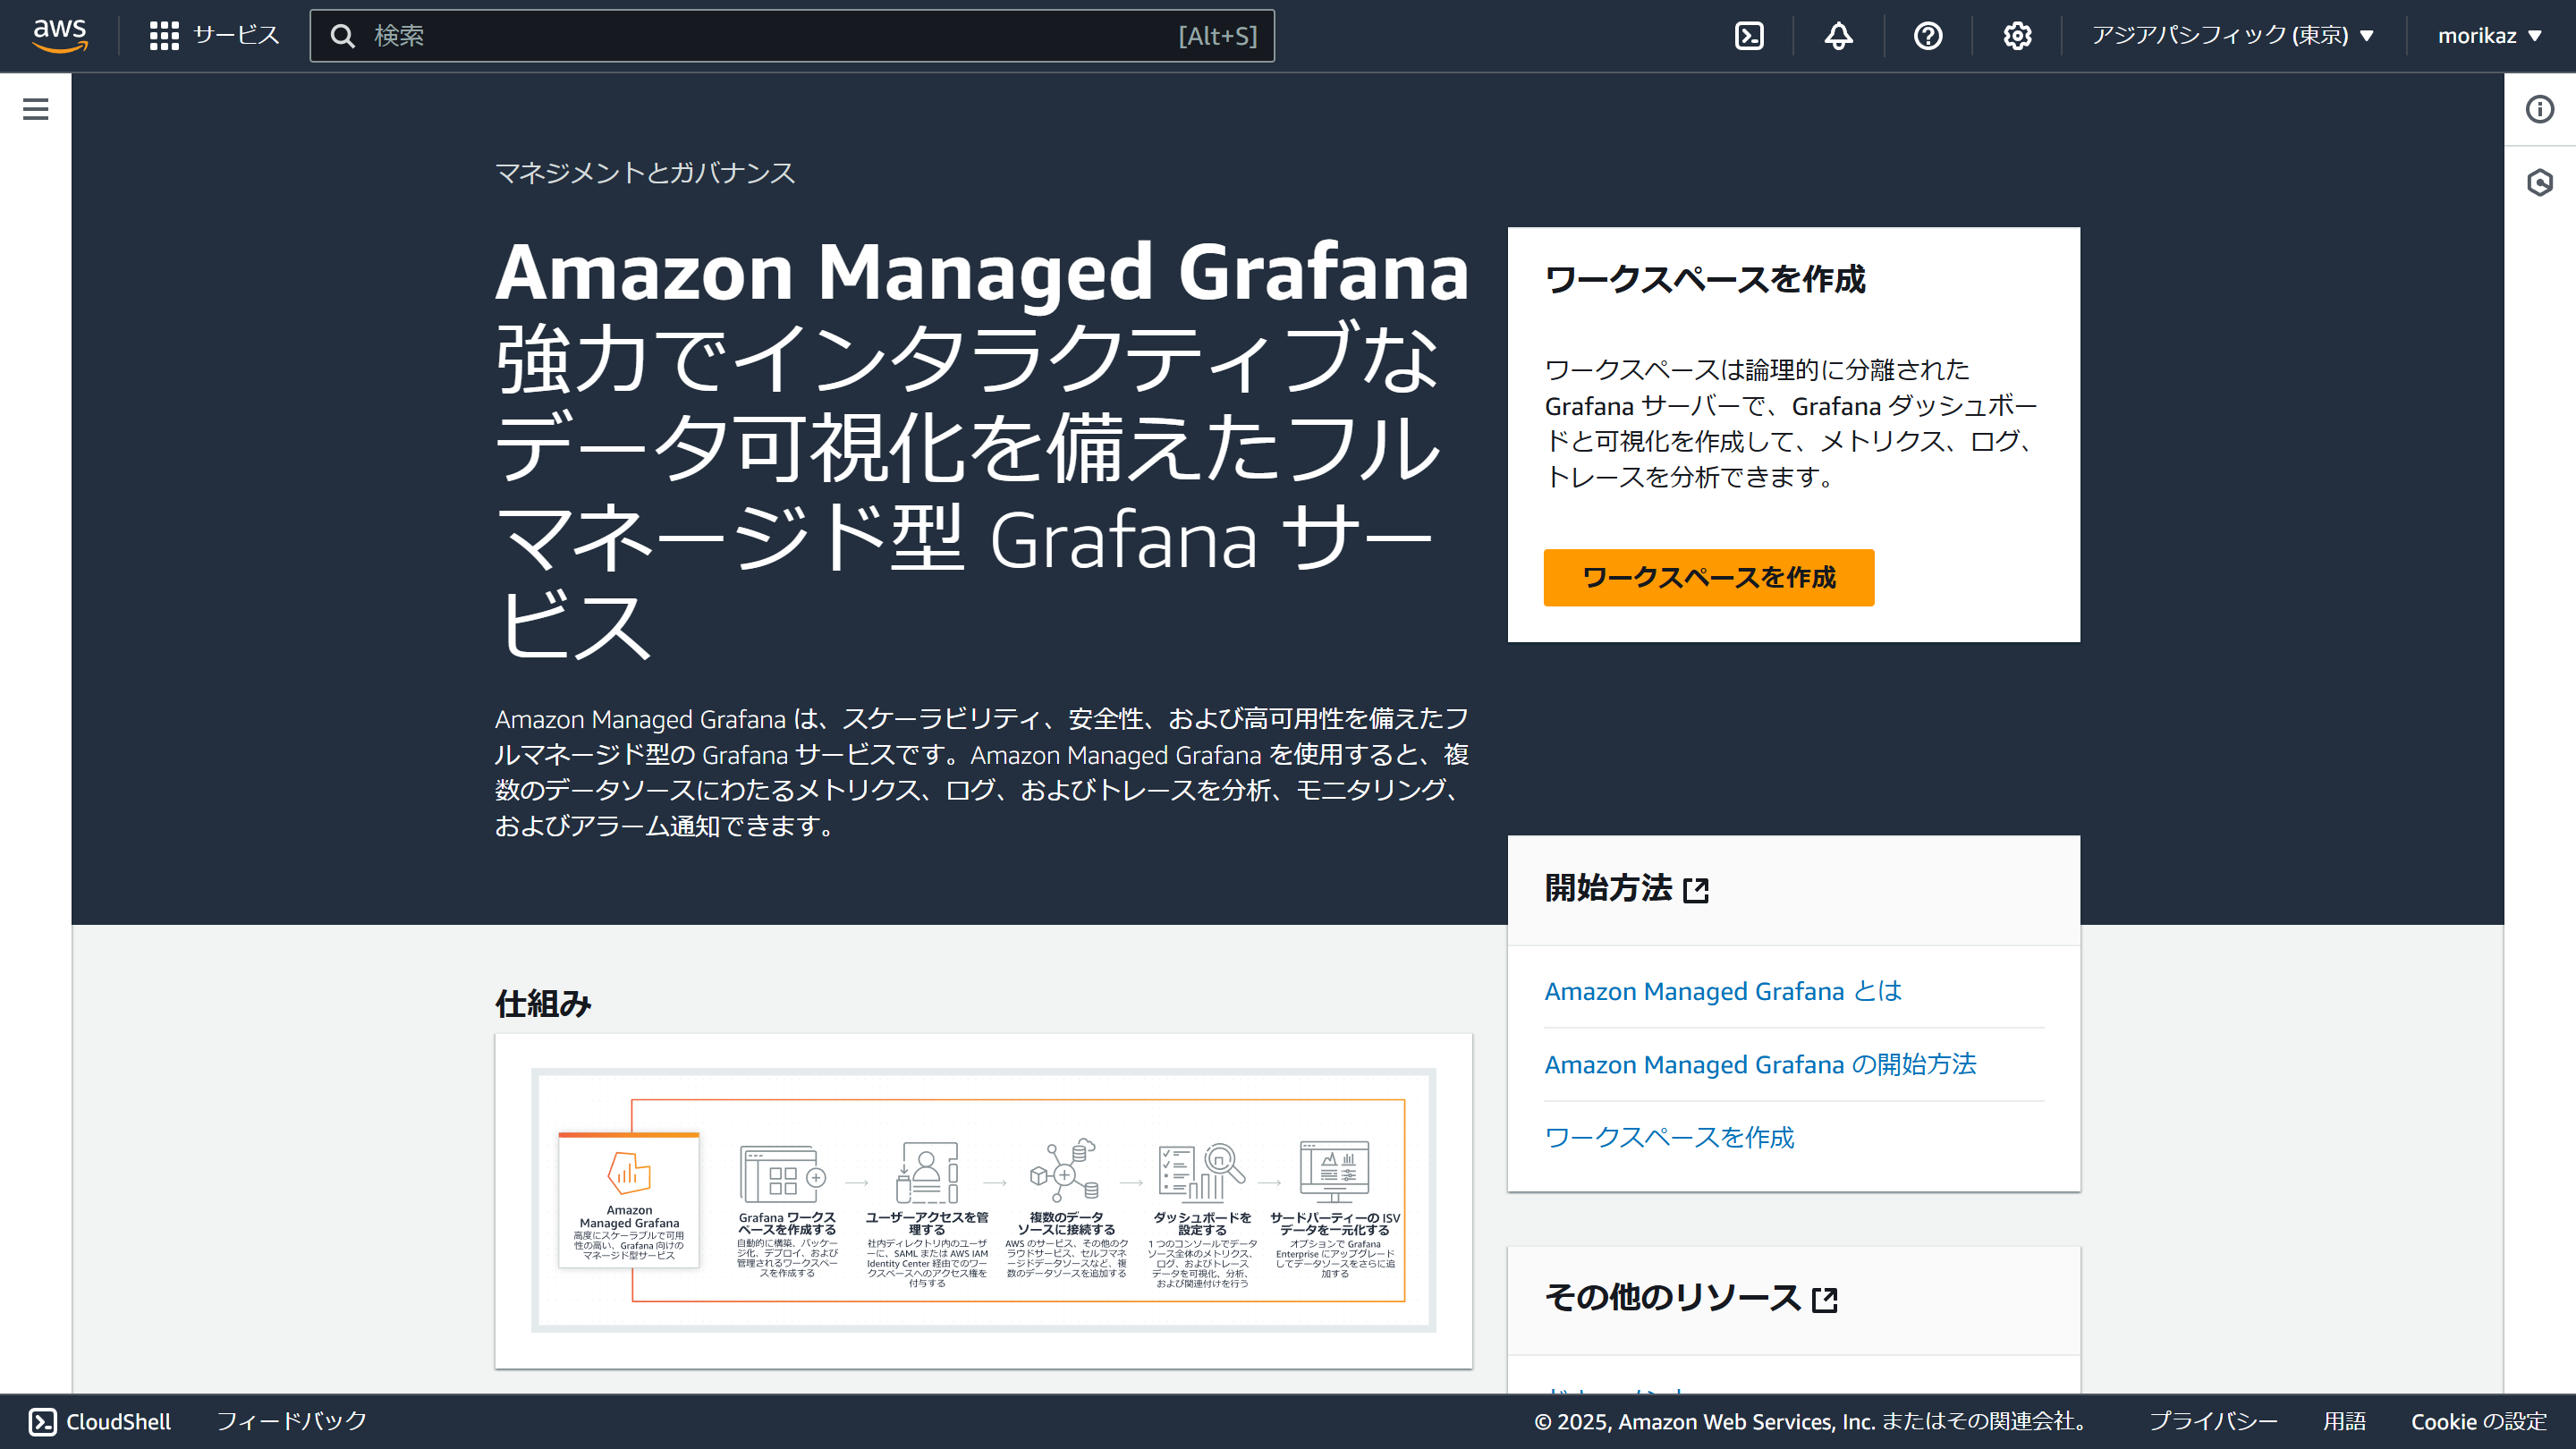Open the help question mark icon

click(1928, 36)
